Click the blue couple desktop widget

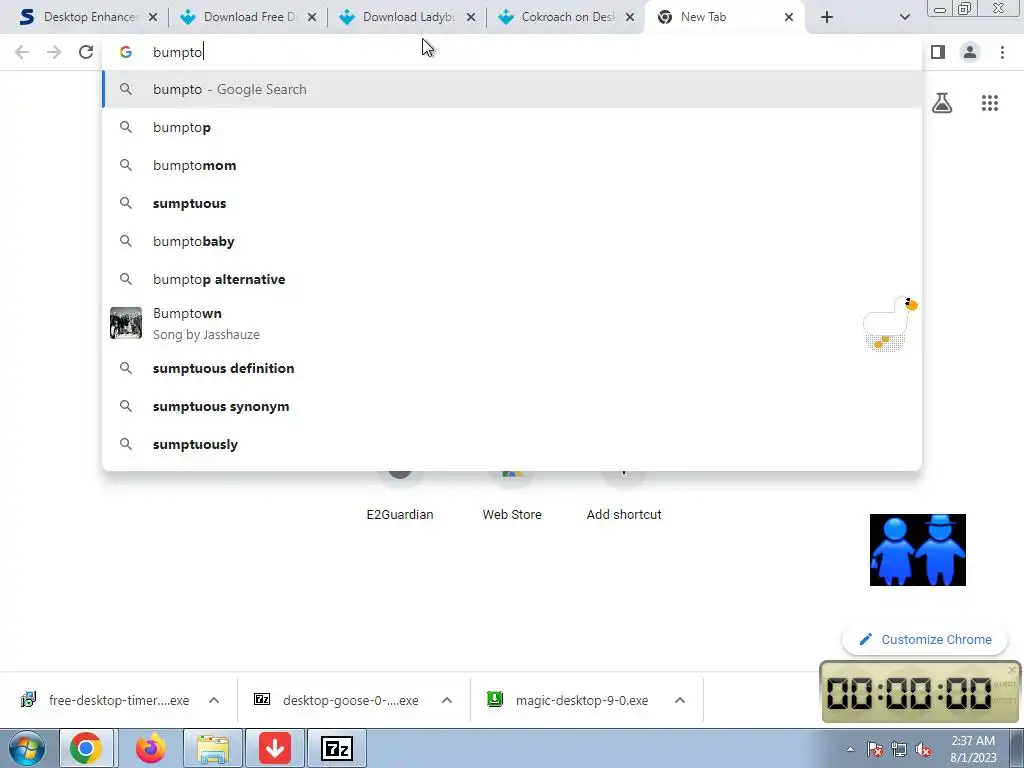(x=918, y=550)
